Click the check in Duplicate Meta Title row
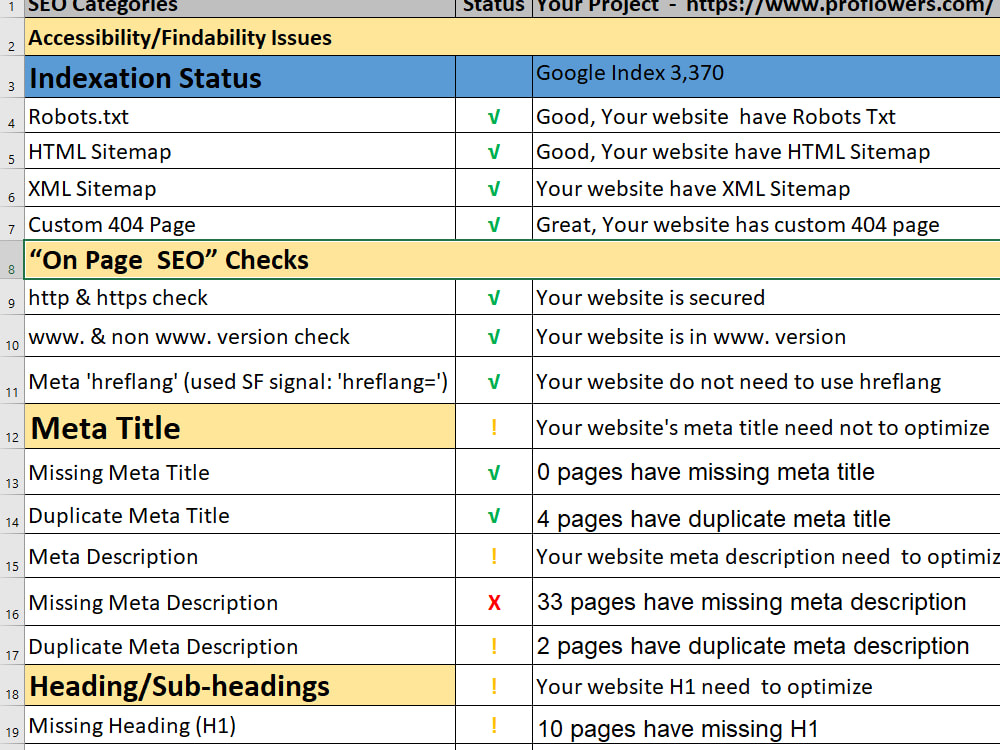 tap(494, 516)
